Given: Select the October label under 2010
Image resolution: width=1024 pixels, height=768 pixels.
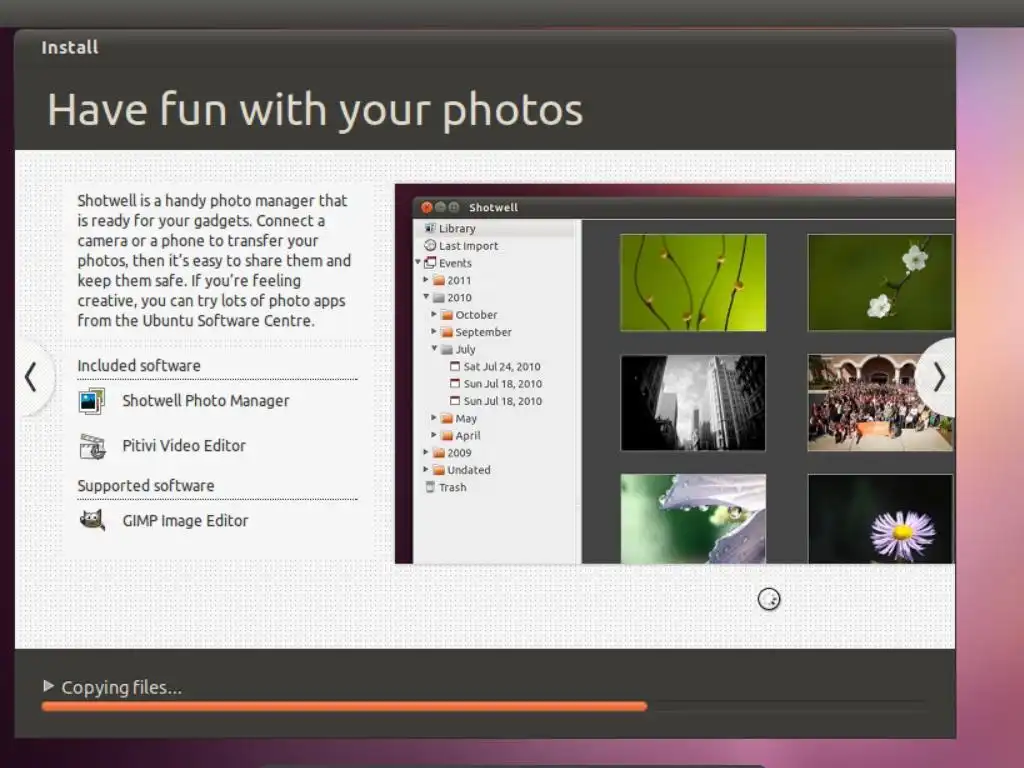Looking at the screenshot, I should pyautogui.click(x=476, y=315).
